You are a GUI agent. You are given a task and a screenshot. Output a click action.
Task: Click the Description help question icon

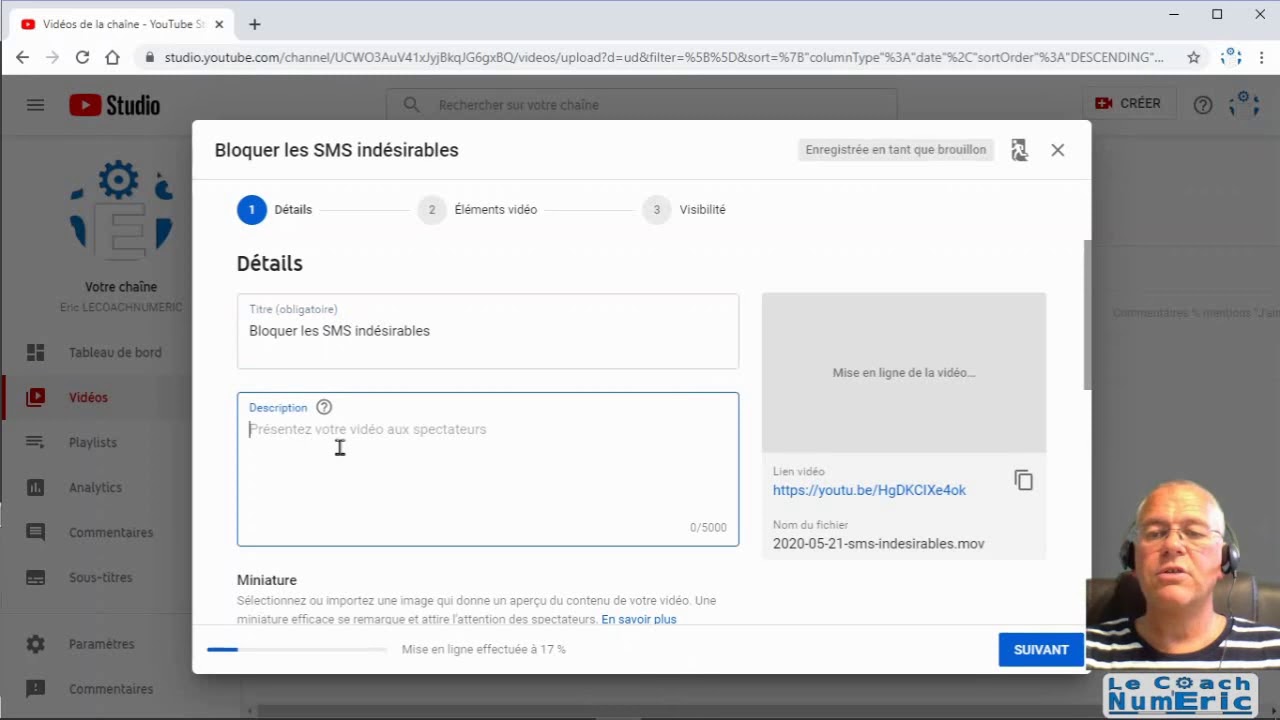click(x=324, y=407)
